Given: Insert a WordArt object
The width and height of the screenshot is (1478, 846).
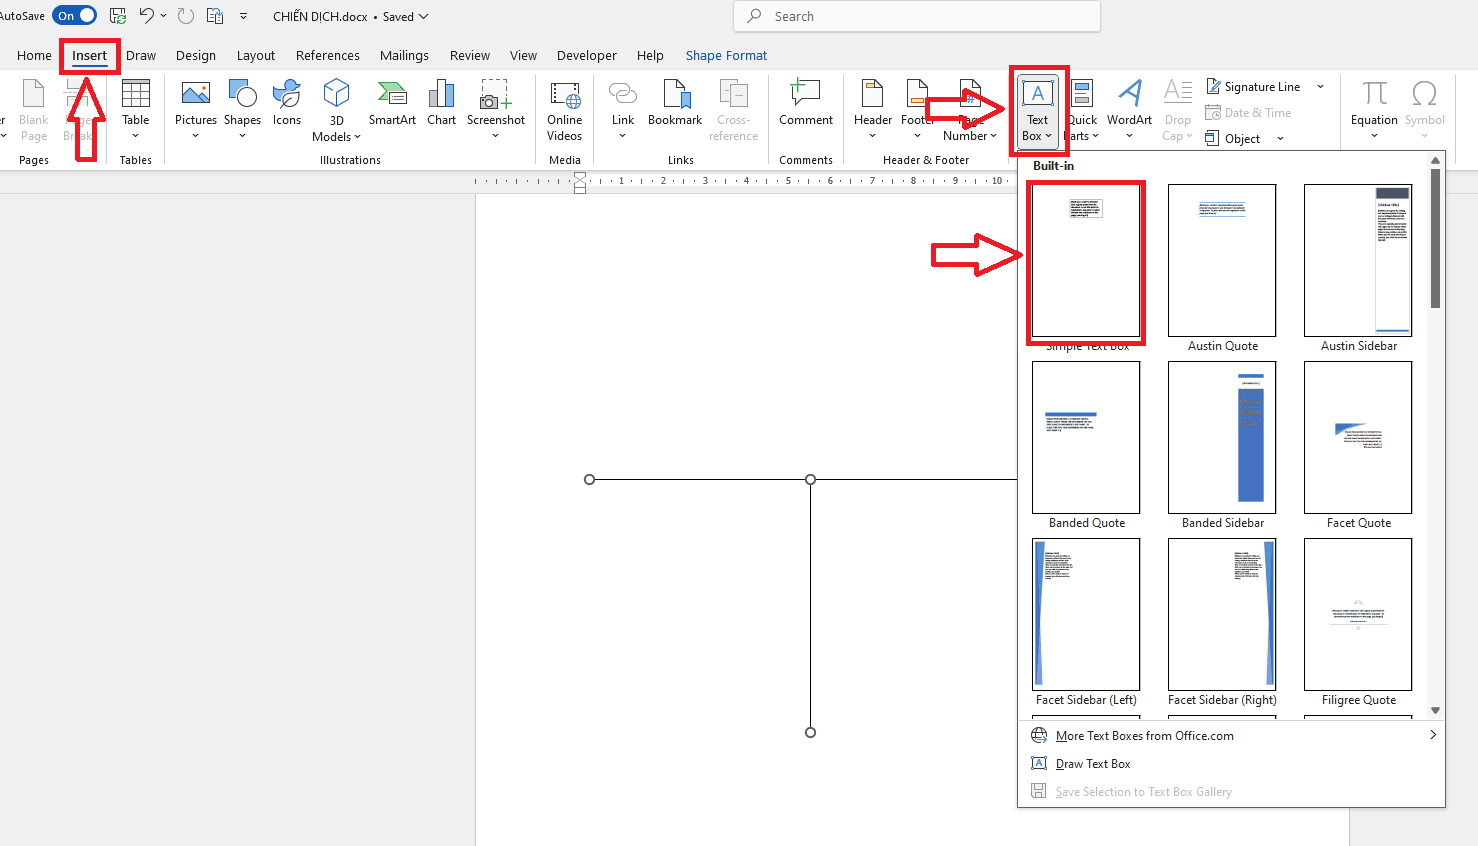Looking at the screenshot, I should [1129, 105].
